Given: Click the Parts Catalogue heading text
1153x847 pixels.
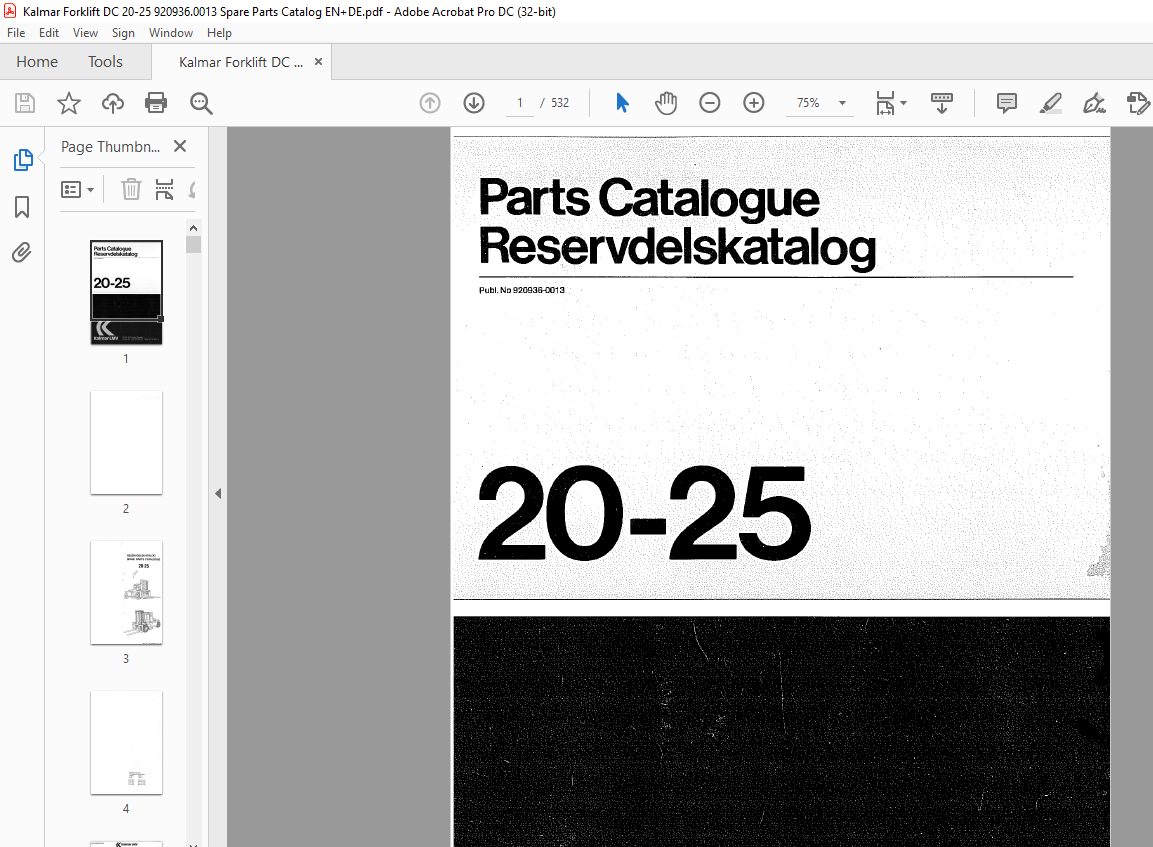Looking at the screenshot, I should pyautogui.click(x=649, y=198).
